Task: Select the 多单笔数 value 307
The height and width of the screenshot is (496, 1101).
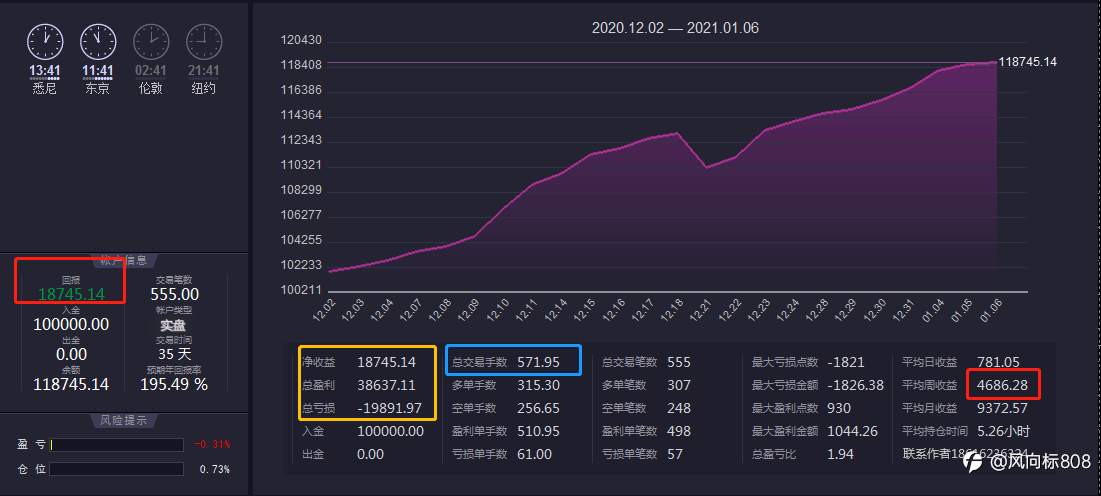Action: (679, 385)
